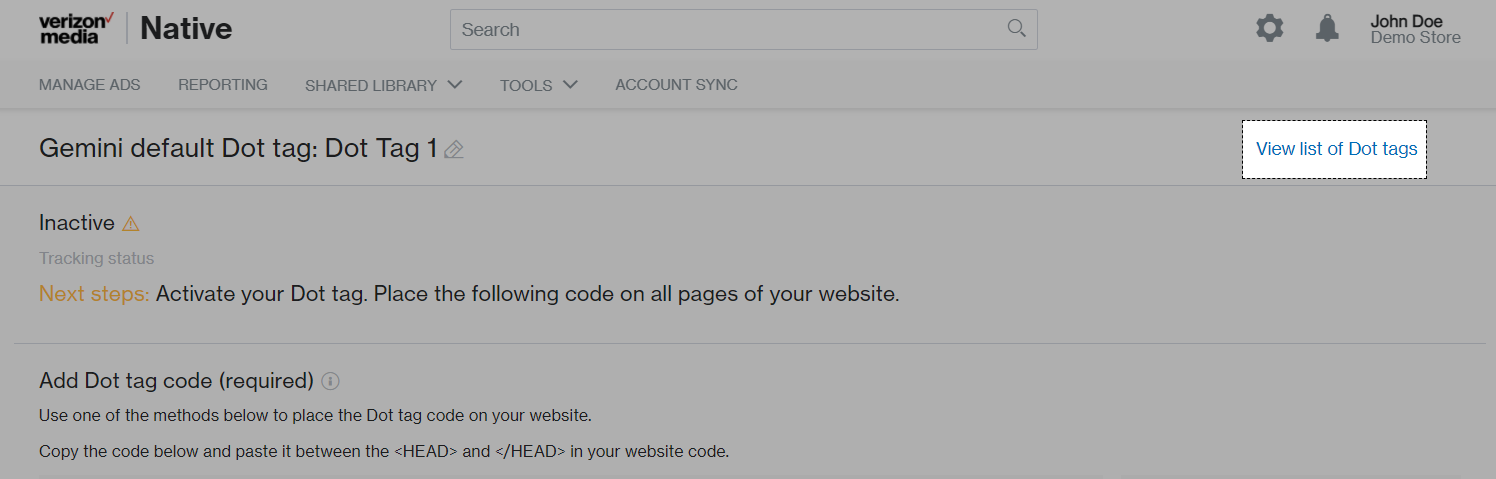The image size is (1496, 479).
Task: Click the Inactive warning triangle icon
Action: [131, 224]
